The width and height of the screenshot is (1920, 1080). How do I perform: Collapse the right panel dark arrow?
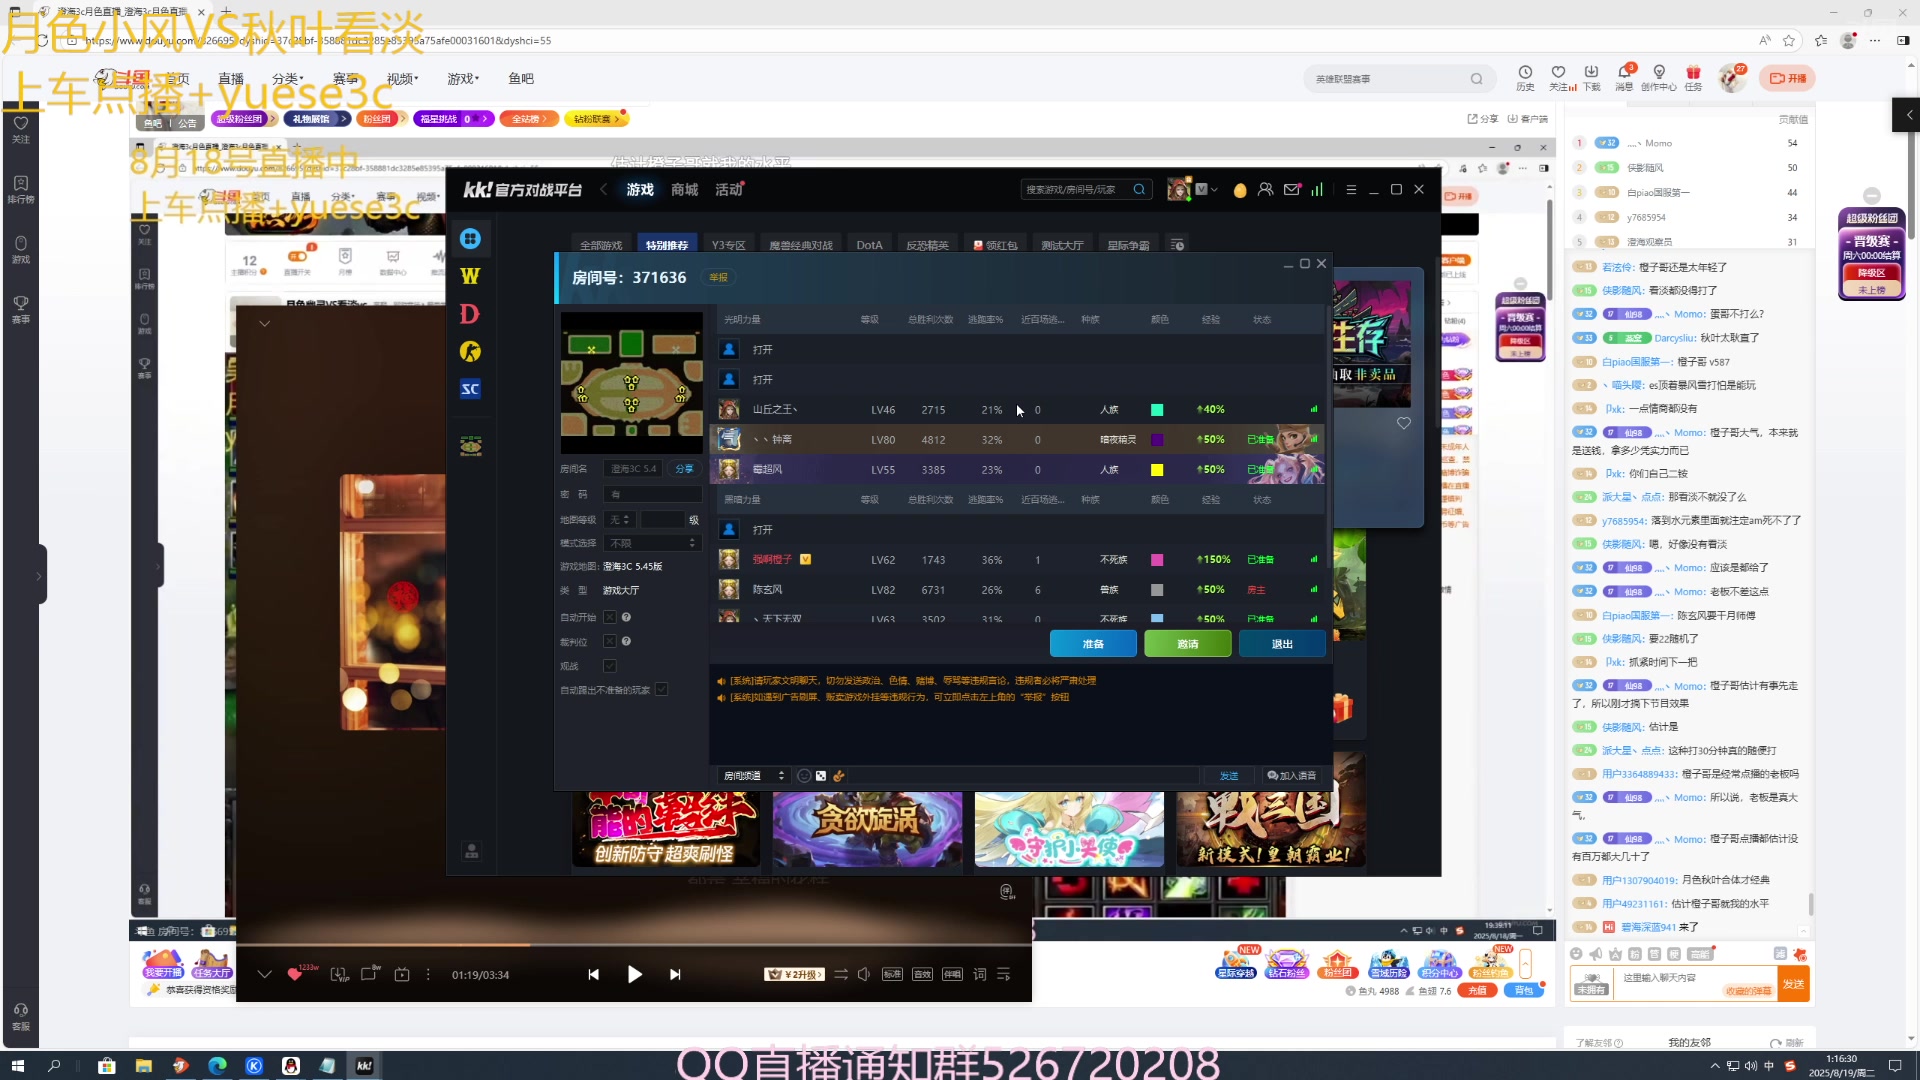point(1907,115)
